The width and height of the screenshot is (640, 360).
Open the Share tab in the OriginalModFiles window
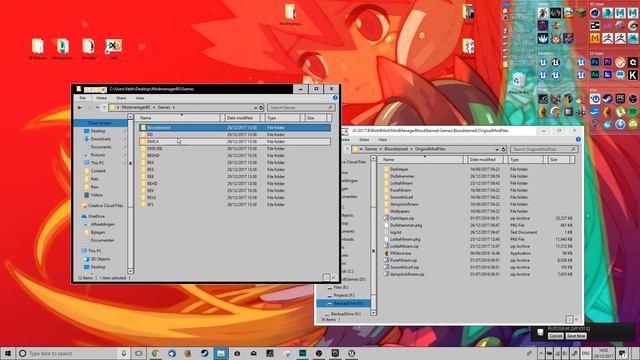point(364,140)
